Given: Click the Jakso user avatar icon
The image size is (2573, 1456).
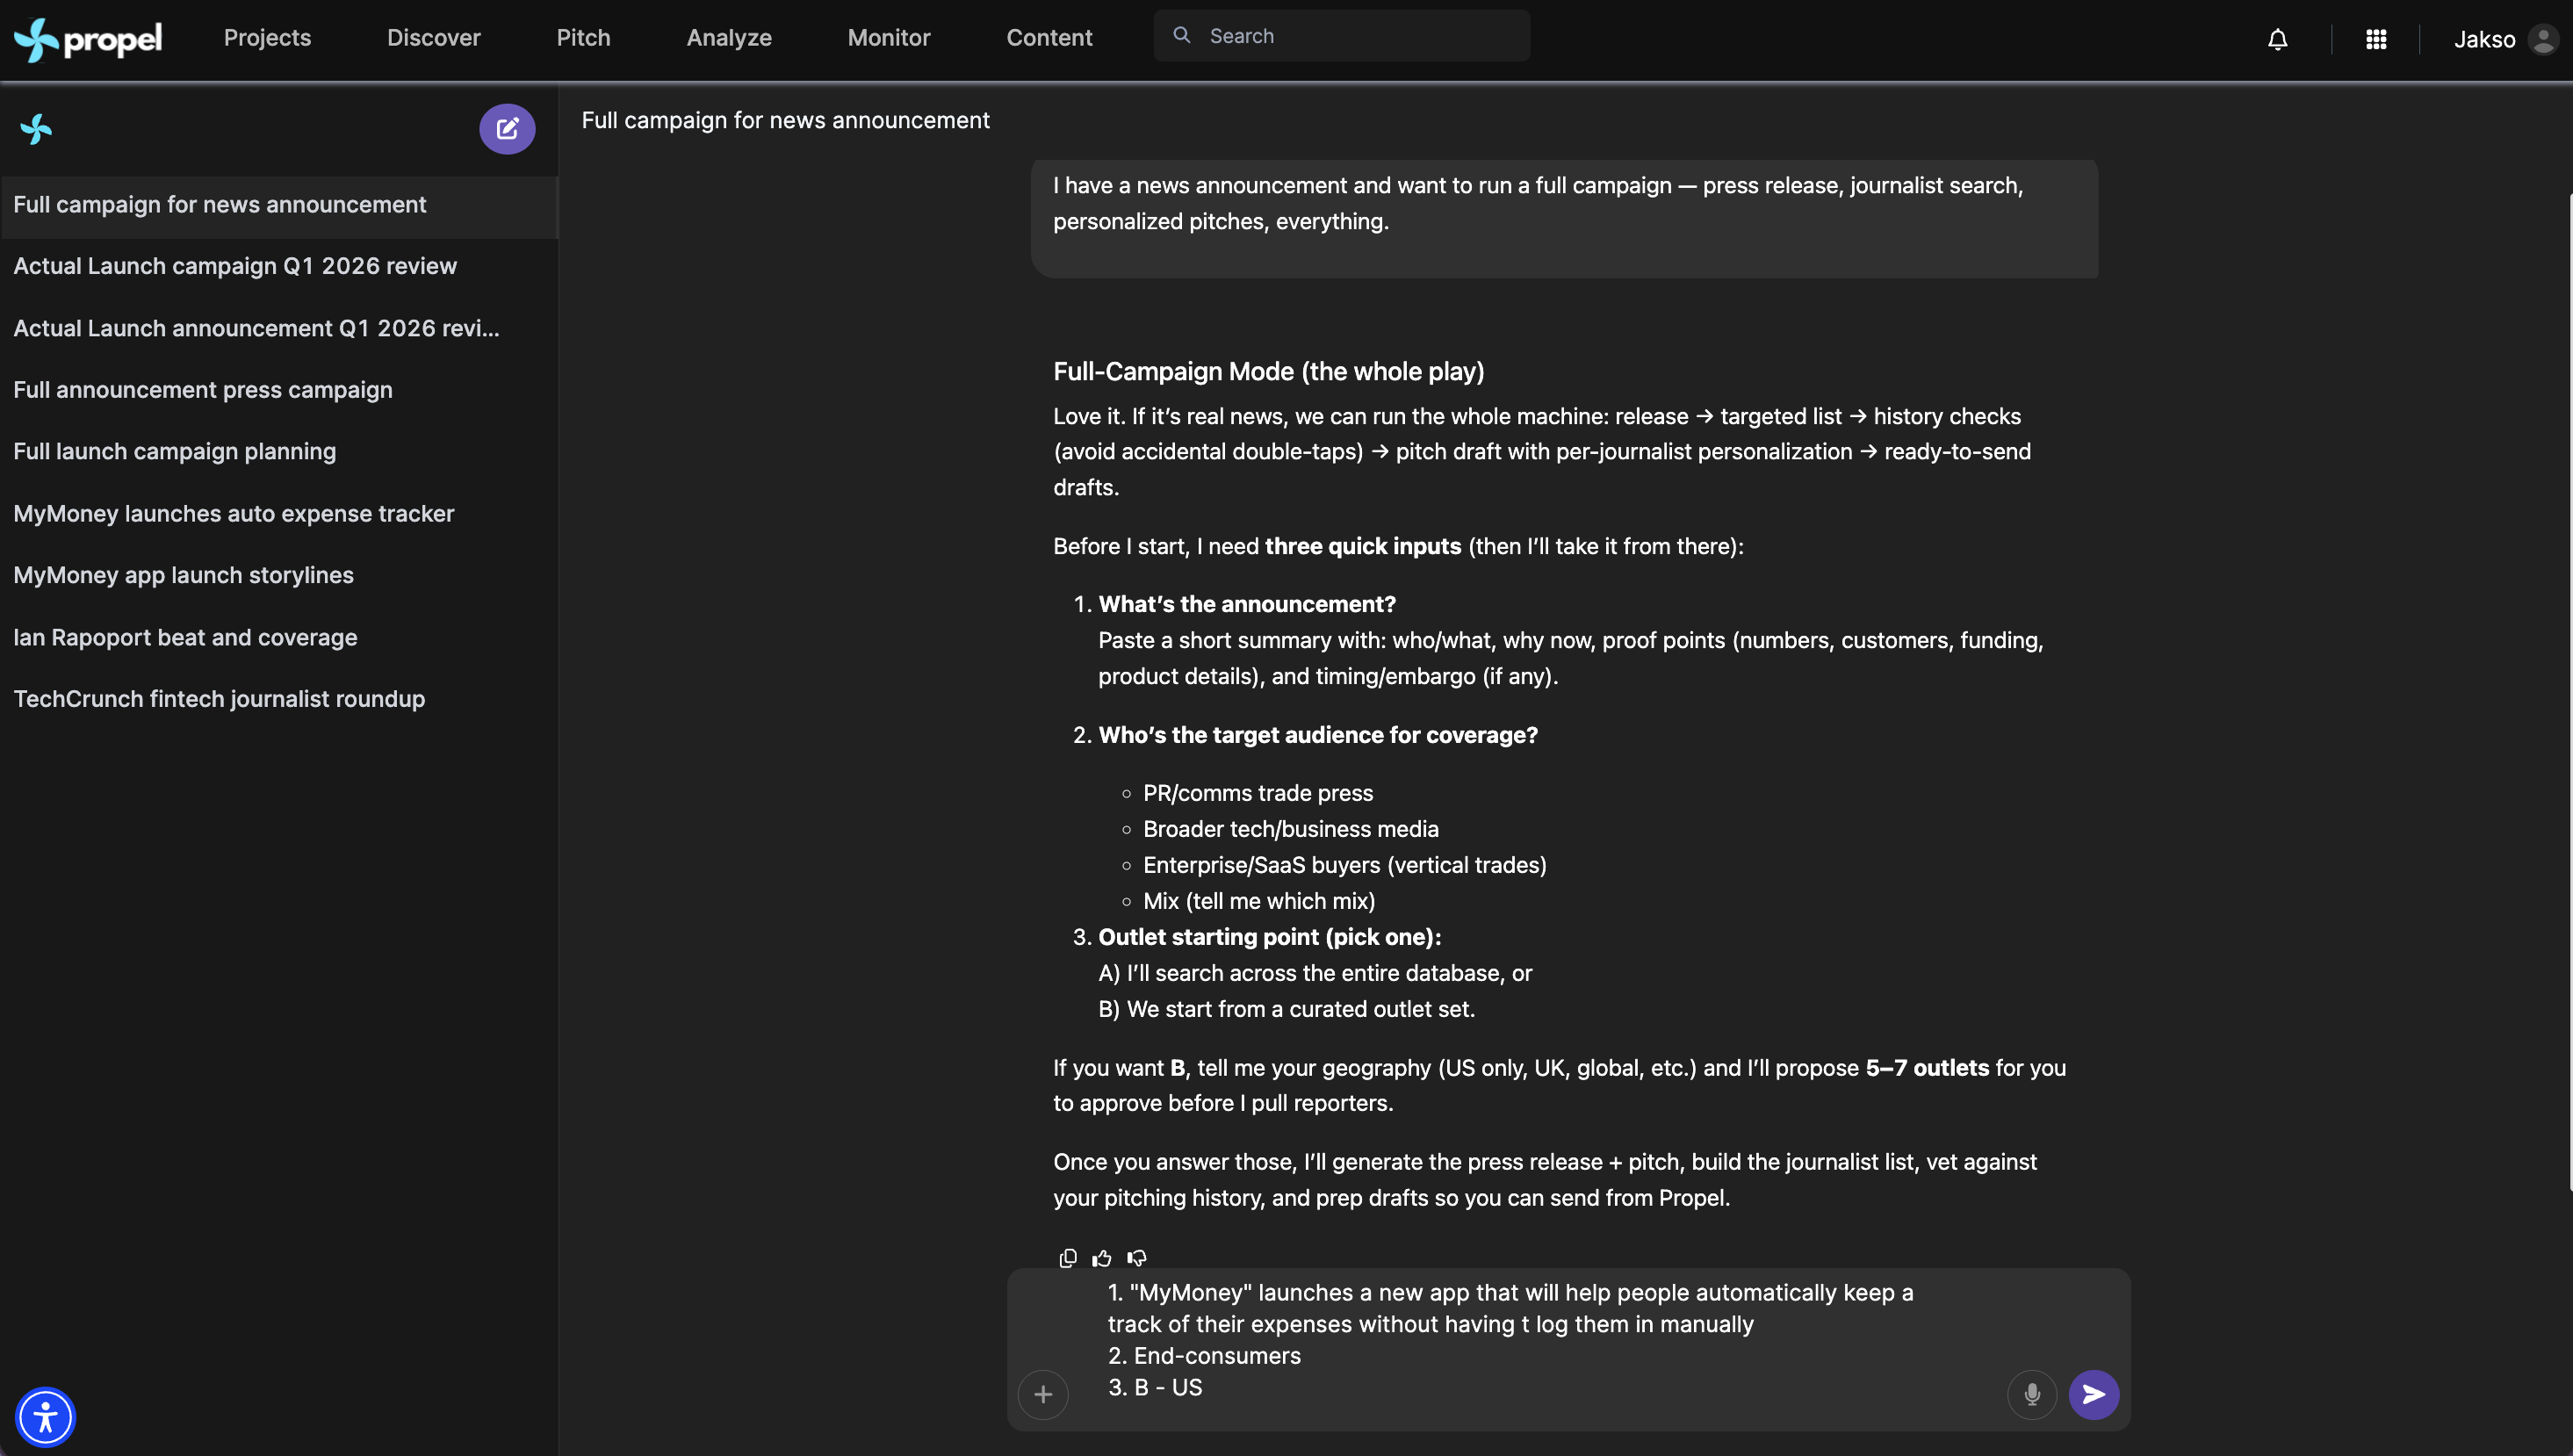Looking at the screenshot, I should coord(2542,39).
